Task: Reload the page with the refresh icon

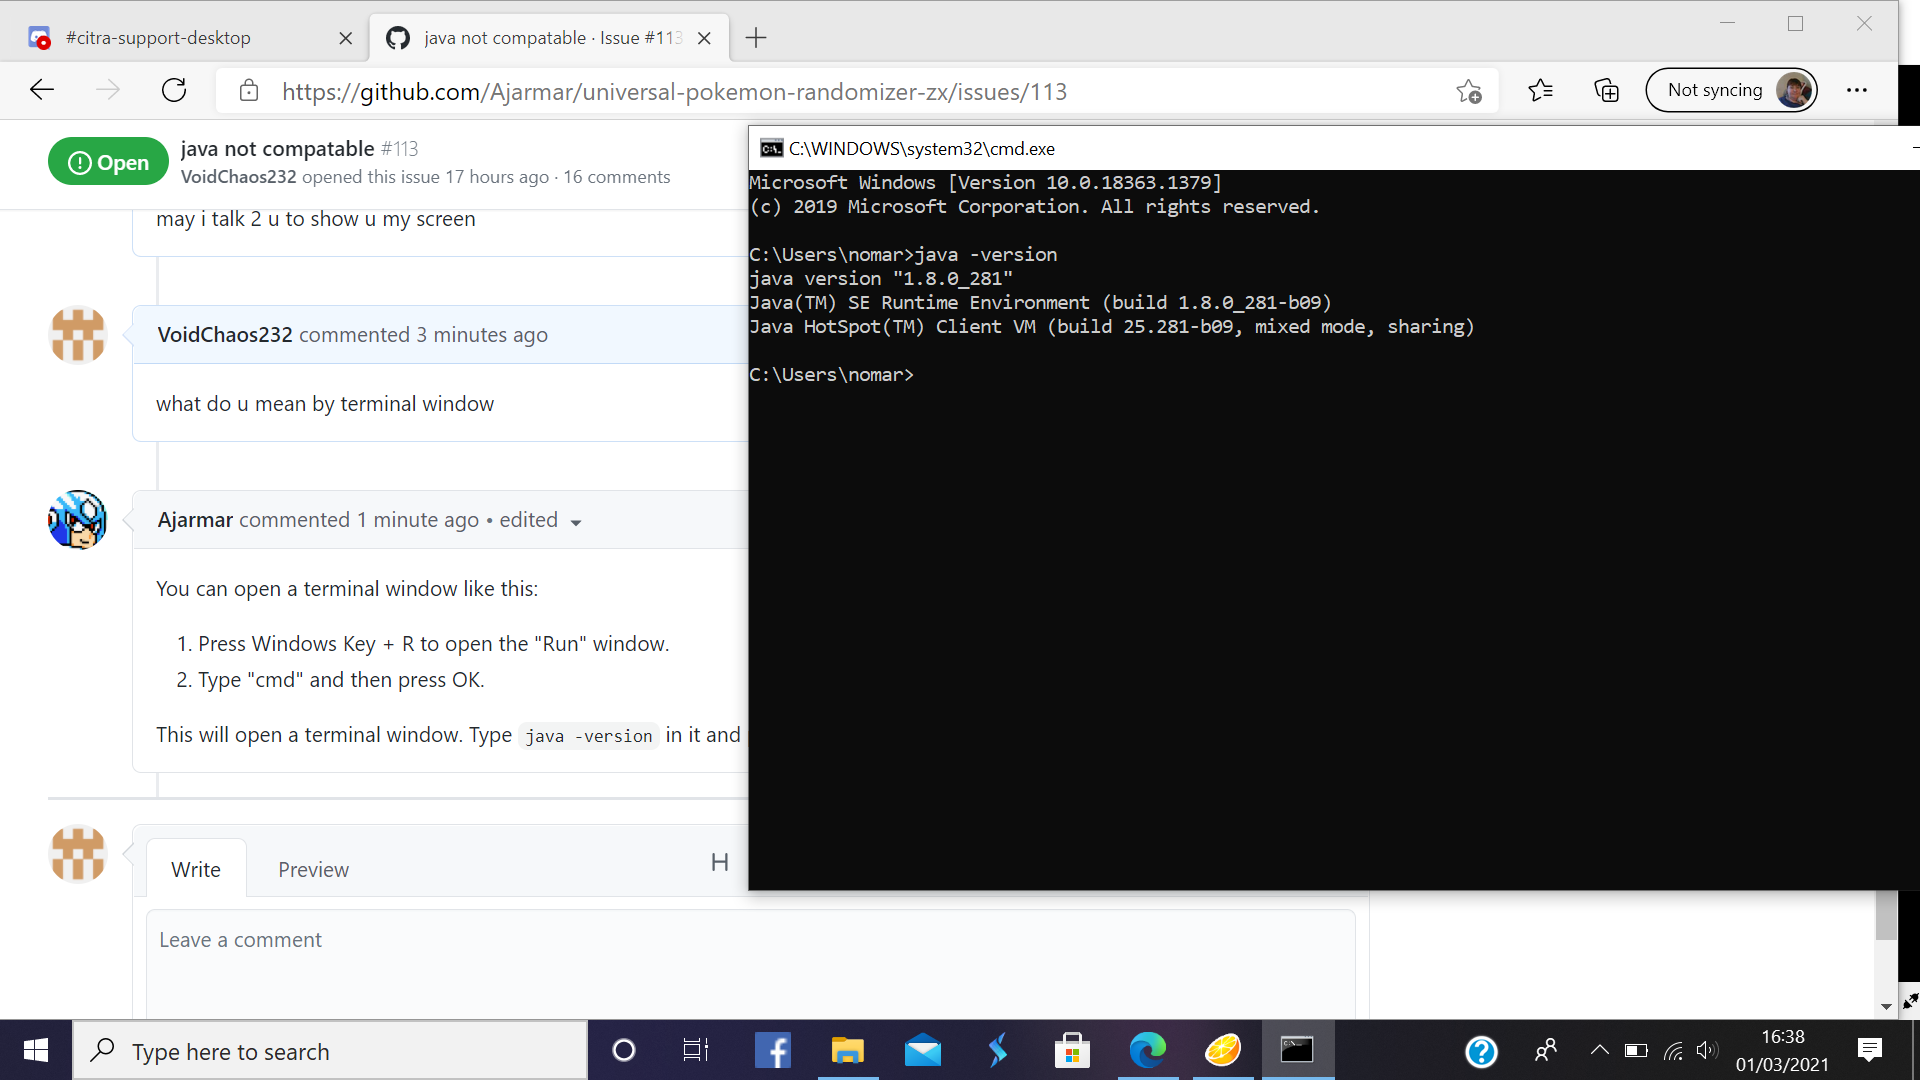Action: [174, 90]
